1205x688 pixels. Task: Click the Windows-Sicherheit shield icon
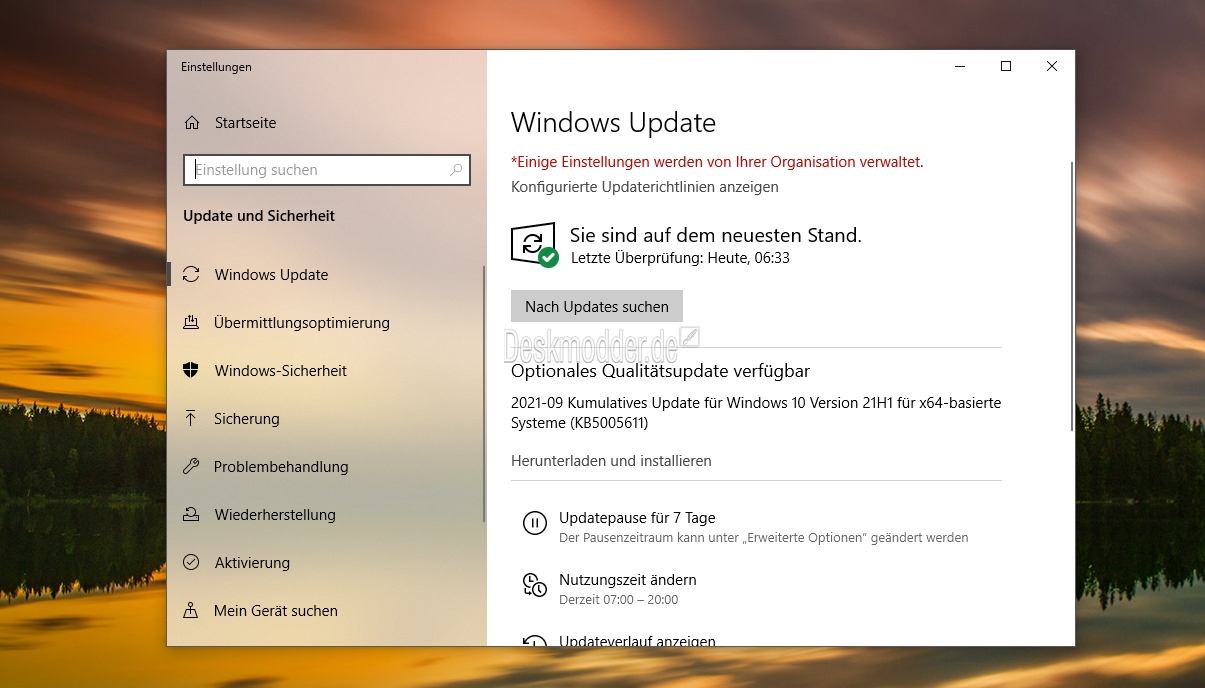[191, 371]
